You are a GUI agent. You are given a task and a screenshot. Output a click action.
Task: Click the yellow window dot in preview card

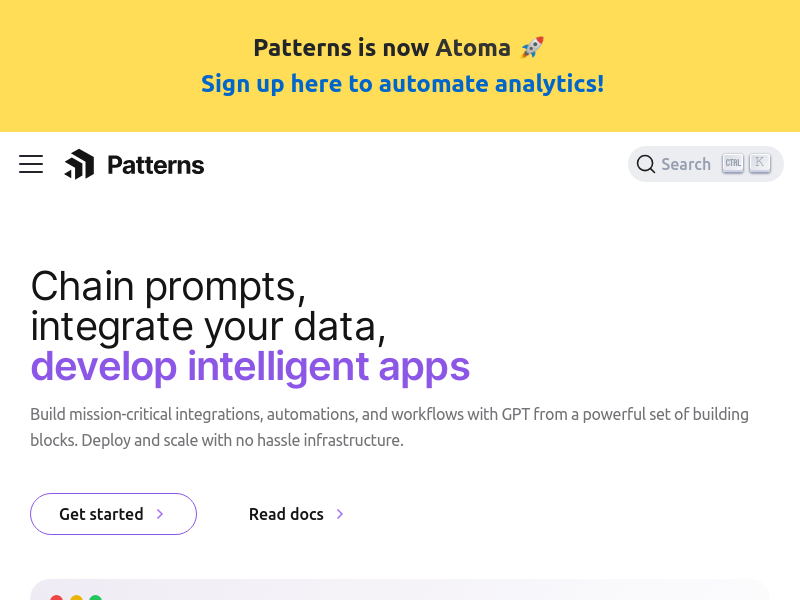(76, 597)
